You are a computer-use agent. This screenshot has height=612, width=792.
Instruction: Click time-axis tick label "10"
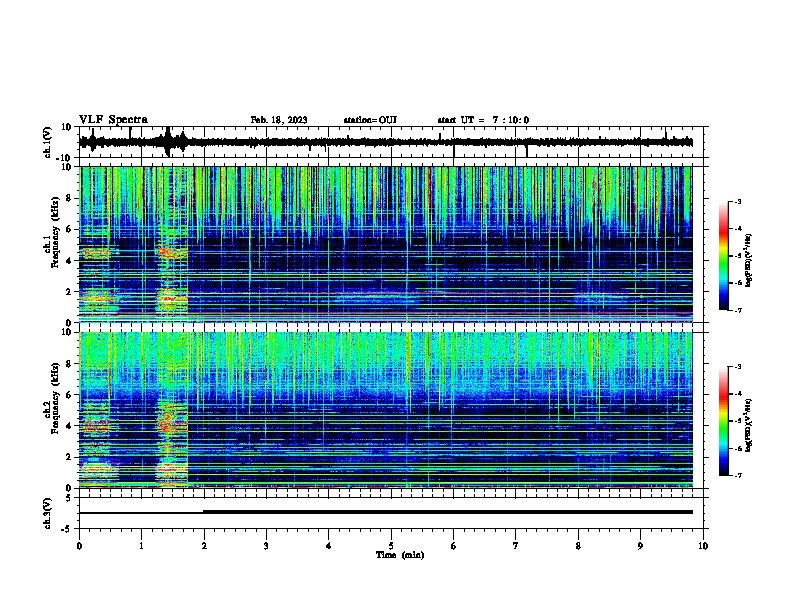[703, 546]
